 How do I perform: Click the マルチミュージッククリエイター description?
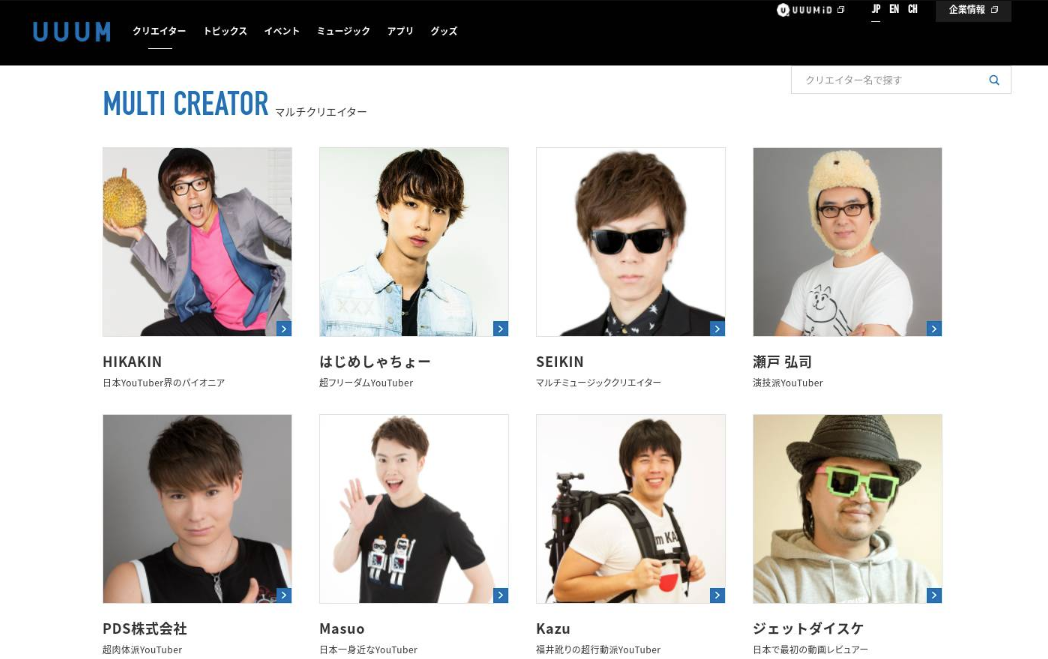pos(599,383)
